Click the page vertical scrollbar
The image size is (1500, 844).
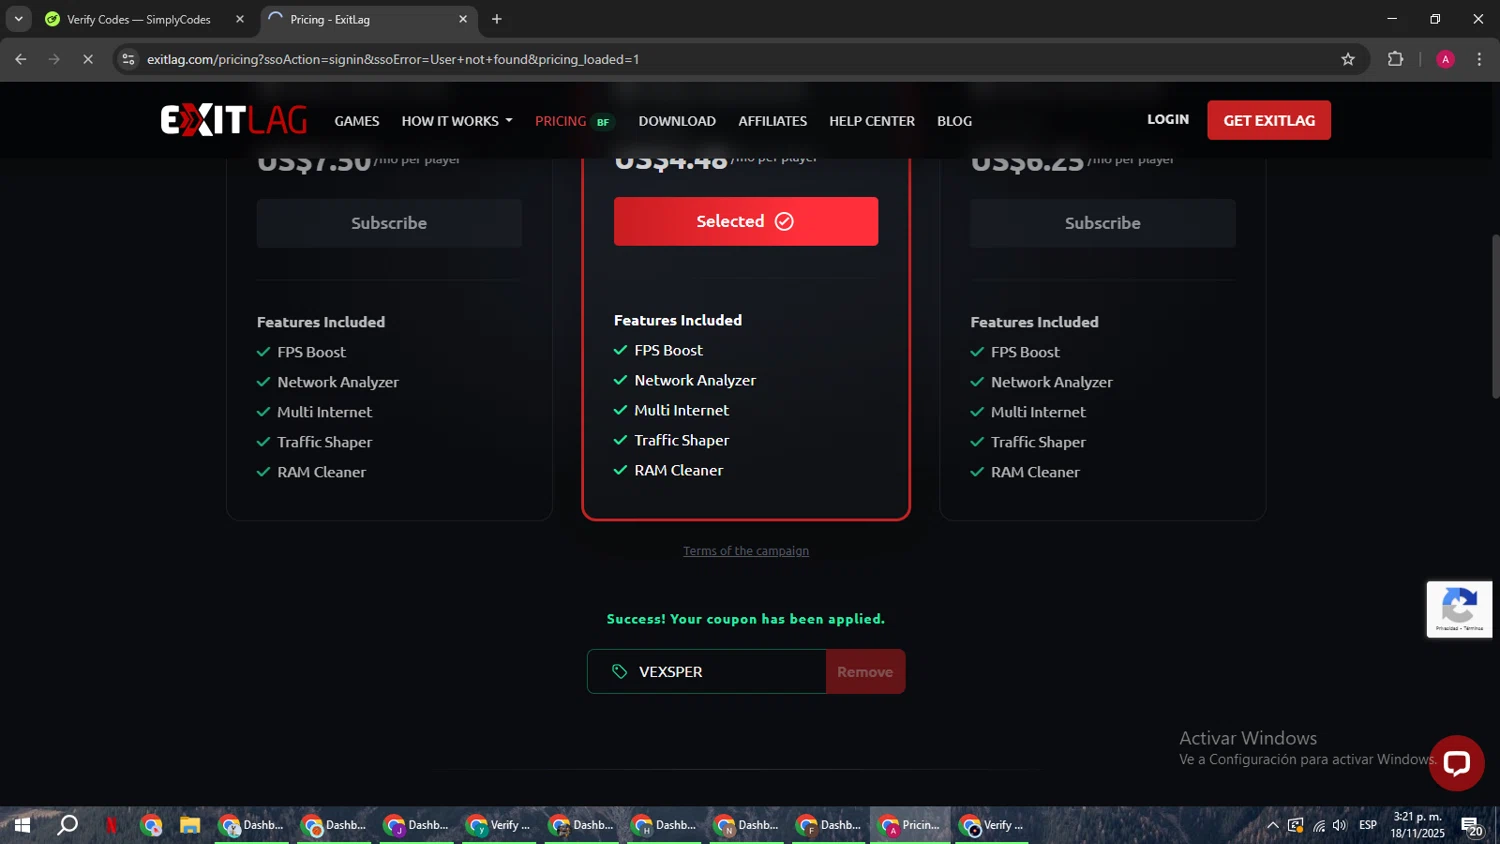[x=1495, y=316]
